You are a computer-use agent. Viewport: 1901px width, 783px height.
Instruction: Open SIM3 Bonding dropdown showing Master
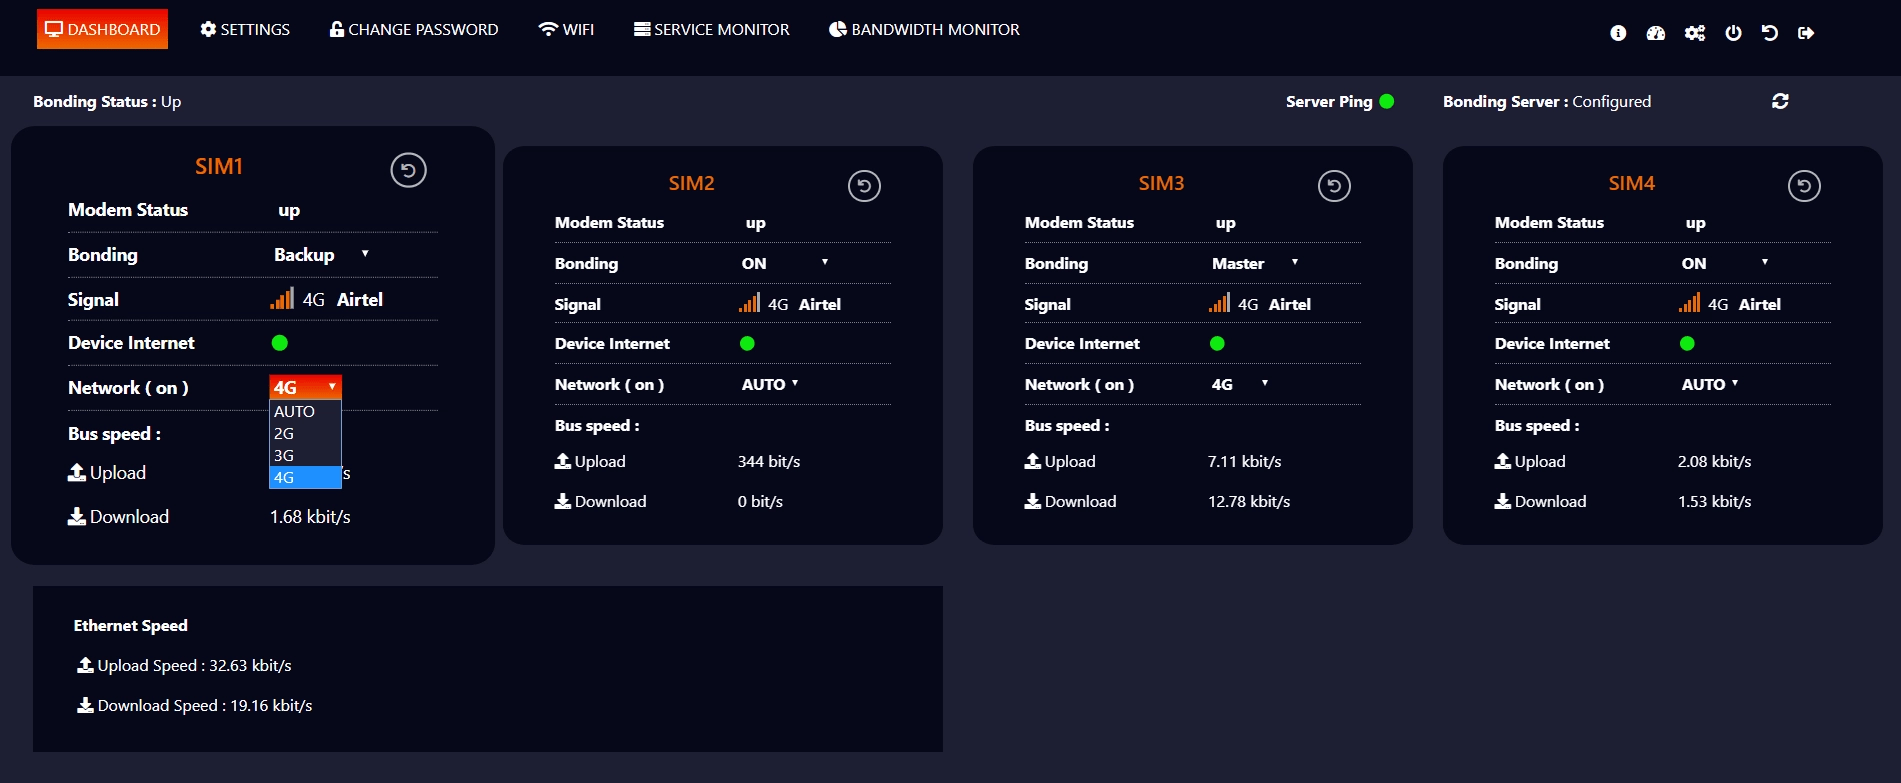tap(1255, 263)
